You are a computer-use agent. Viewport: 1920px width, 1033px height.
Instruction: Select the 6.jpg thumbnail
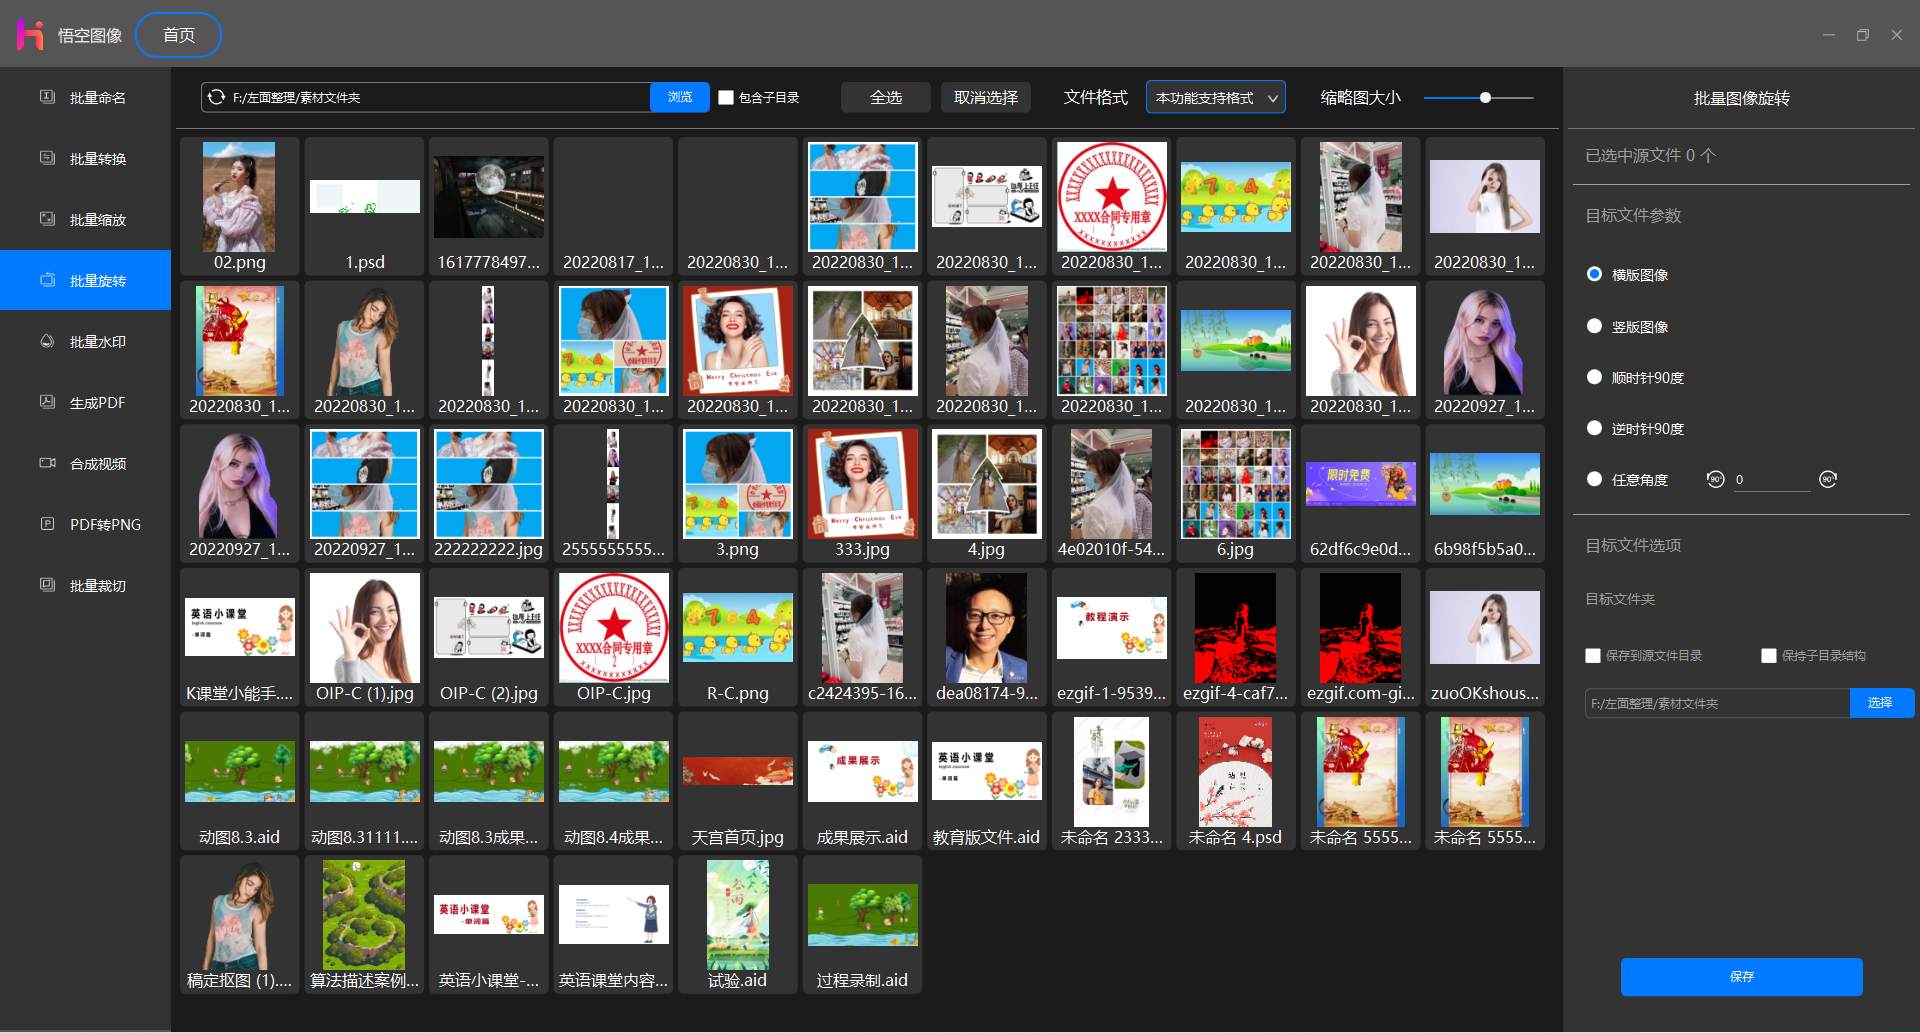[1235, 493]
